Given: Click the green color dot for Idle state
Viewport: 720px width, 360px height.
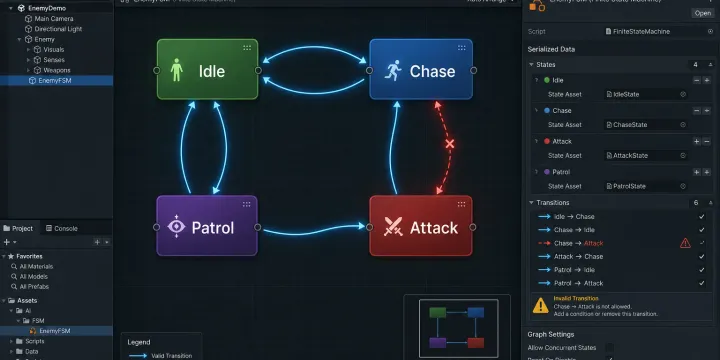Looking at the screenshot, I should click(546, 80).
